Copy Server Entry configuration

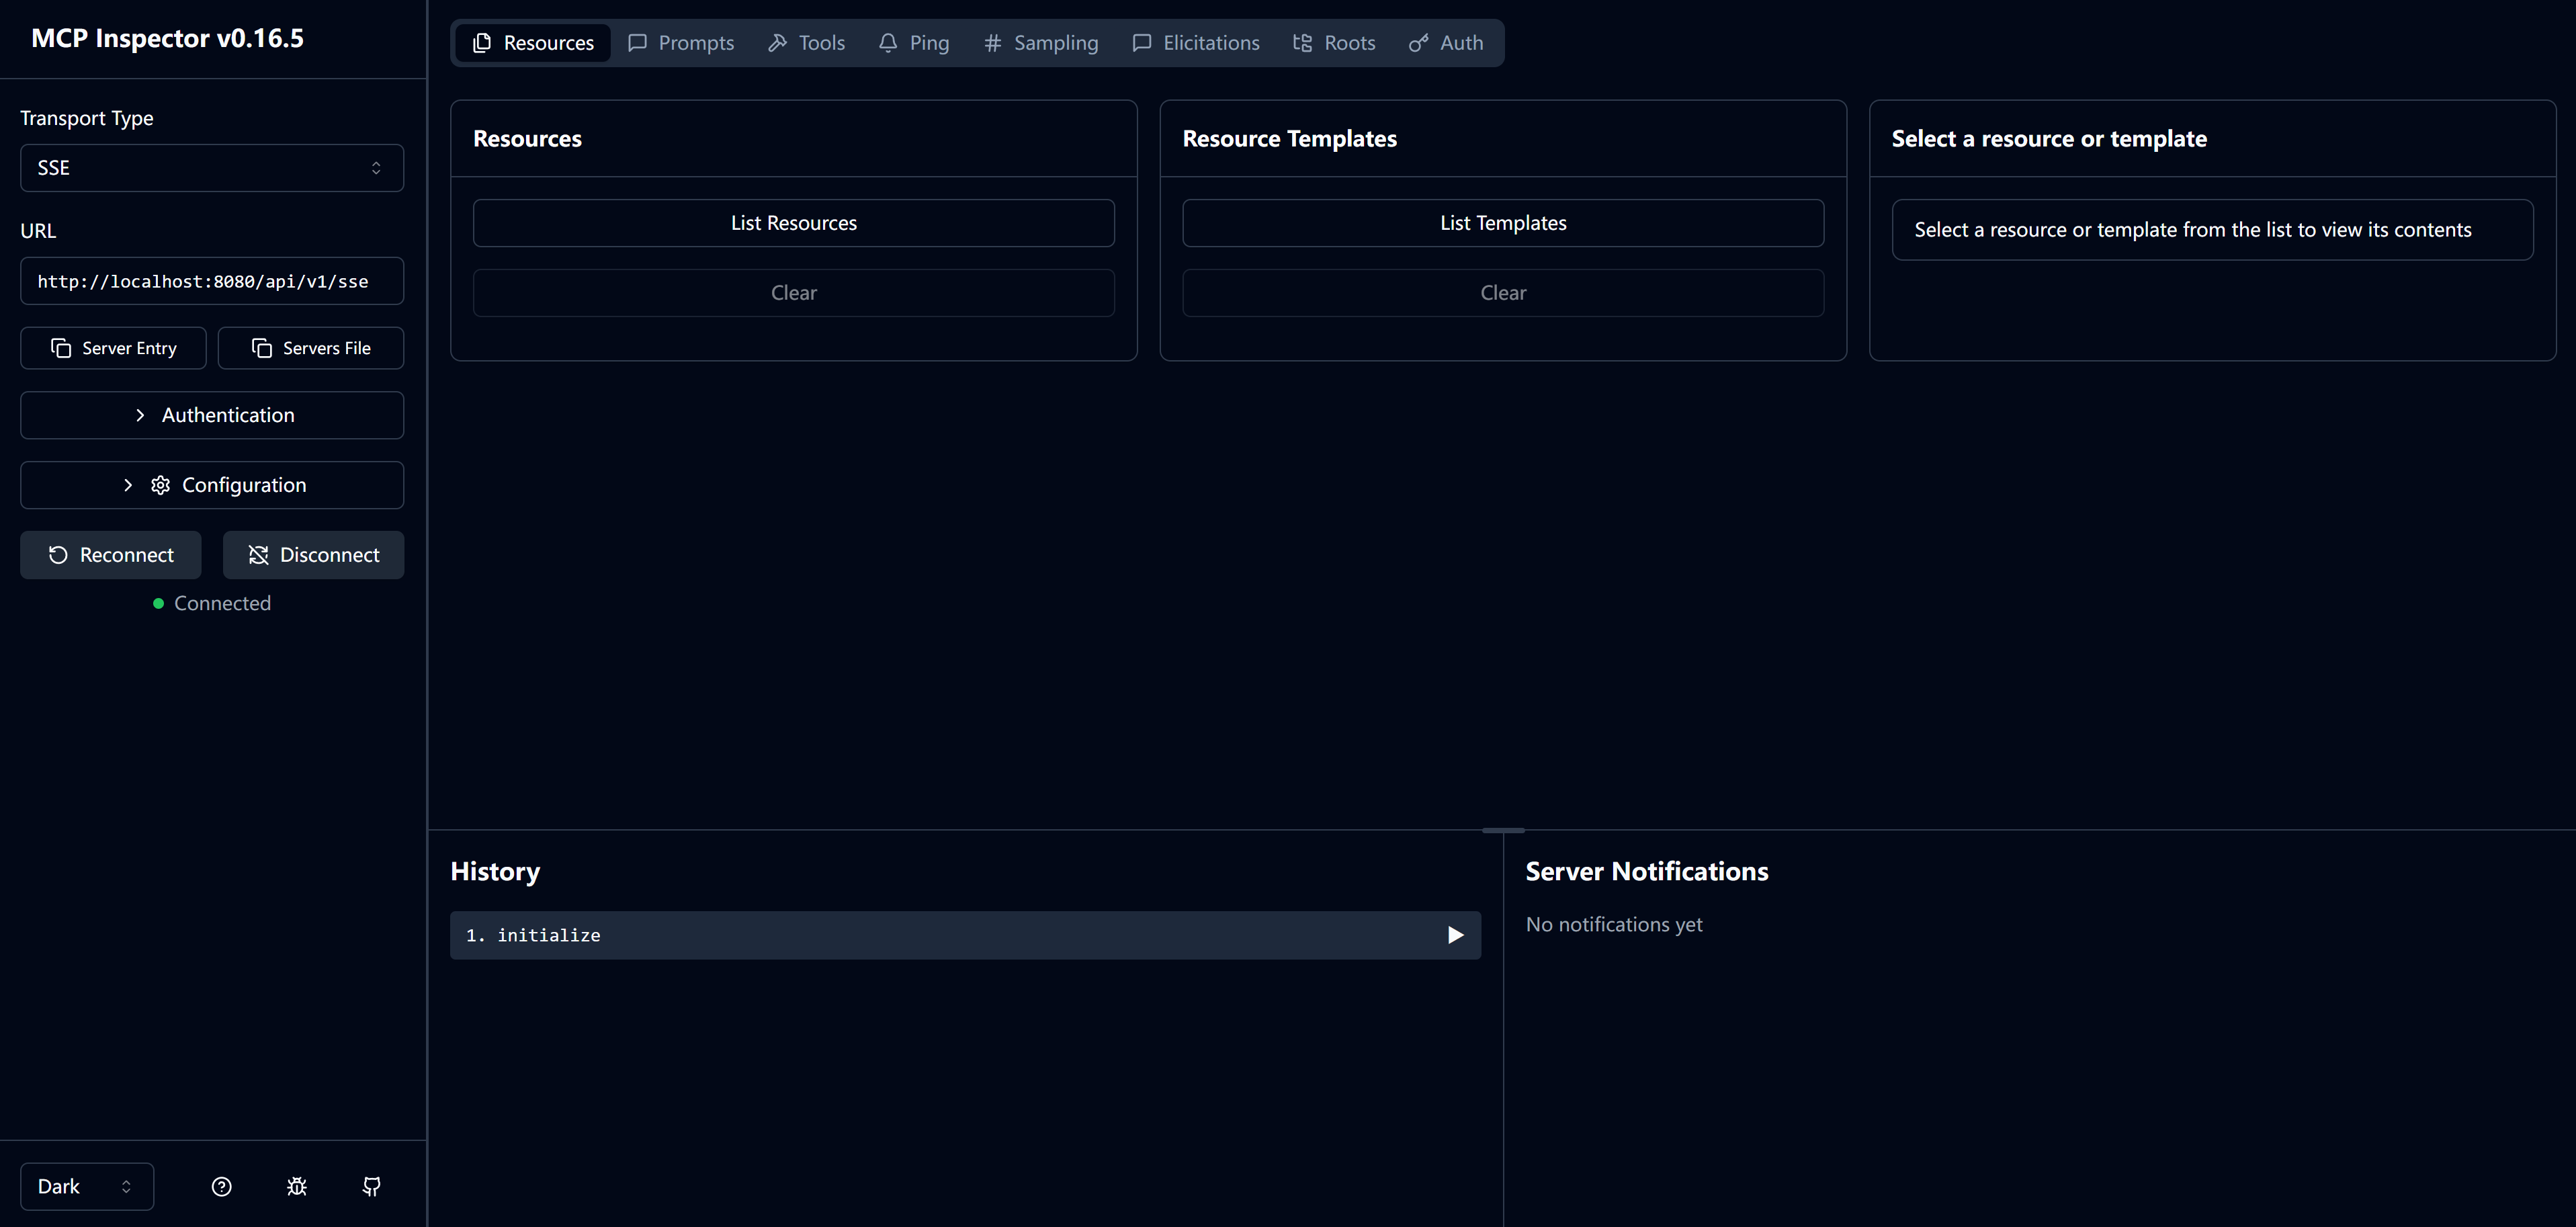[113, 348]
